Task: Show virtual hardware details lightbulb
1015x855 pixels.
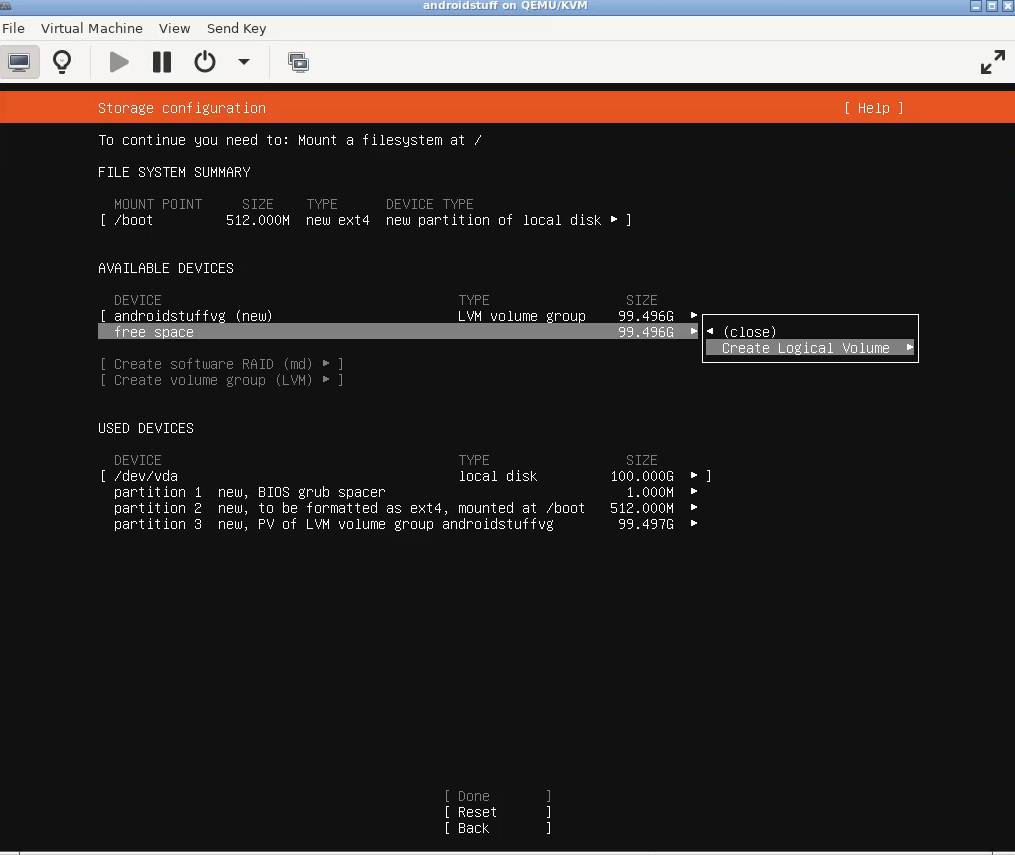Action: tap(62, 62)
